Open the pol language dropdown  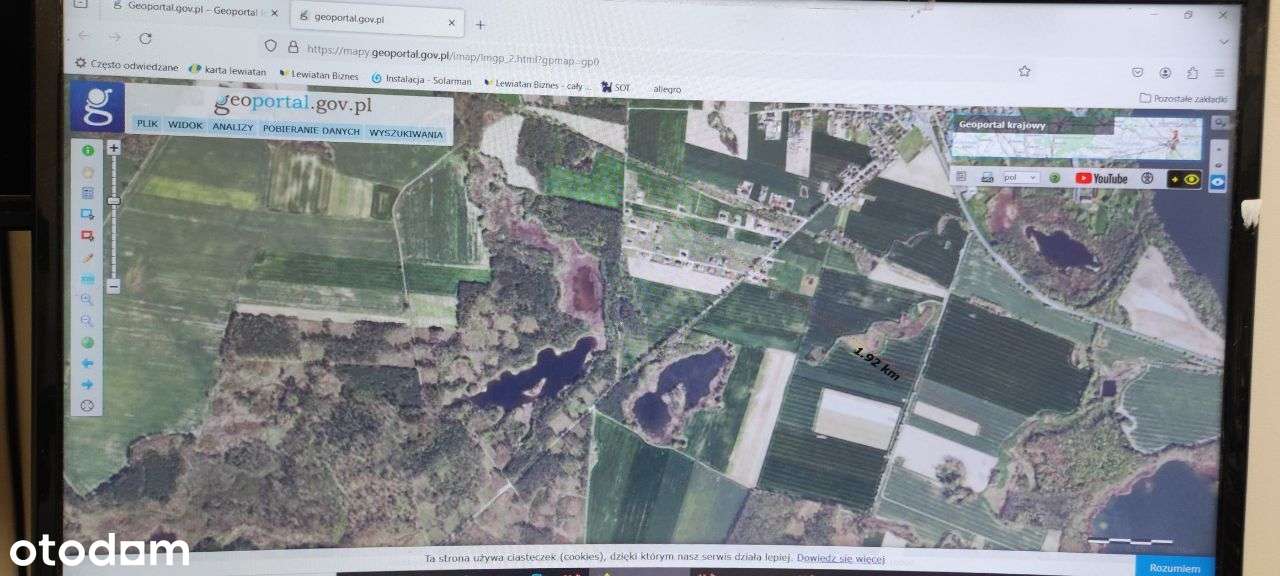[1020, 177]
